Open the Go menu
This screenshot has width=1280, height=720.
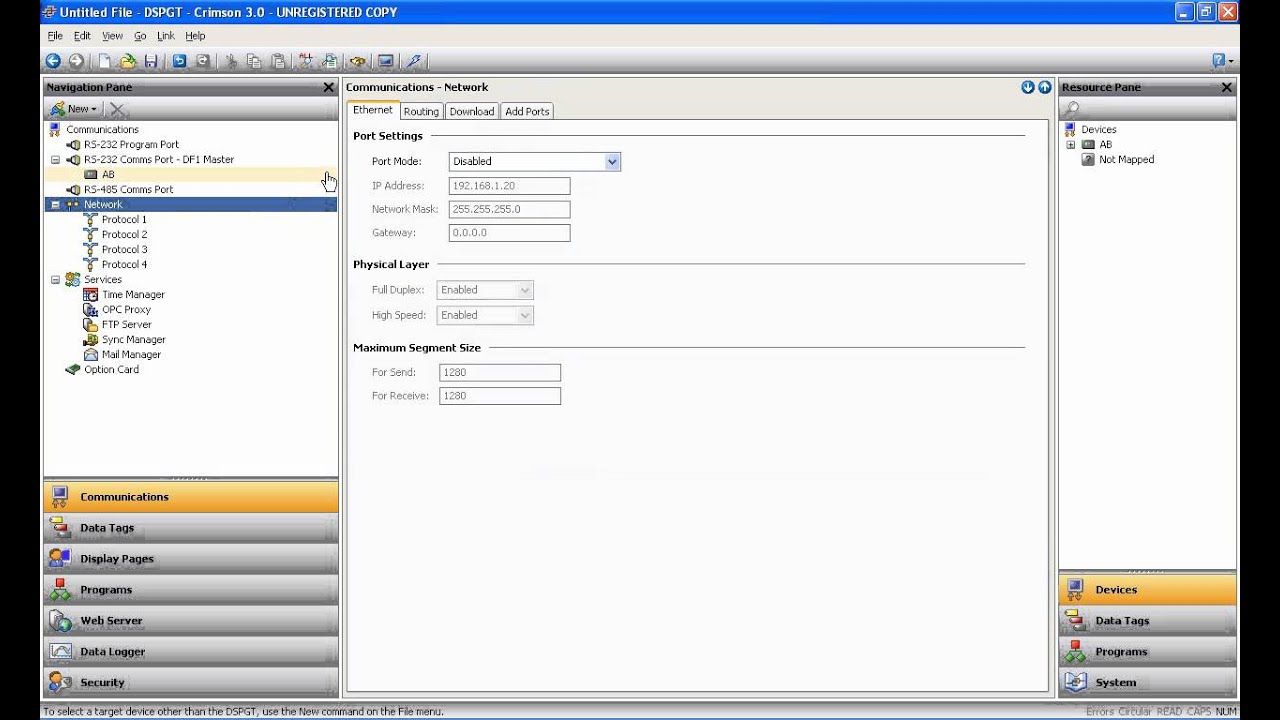140,36
